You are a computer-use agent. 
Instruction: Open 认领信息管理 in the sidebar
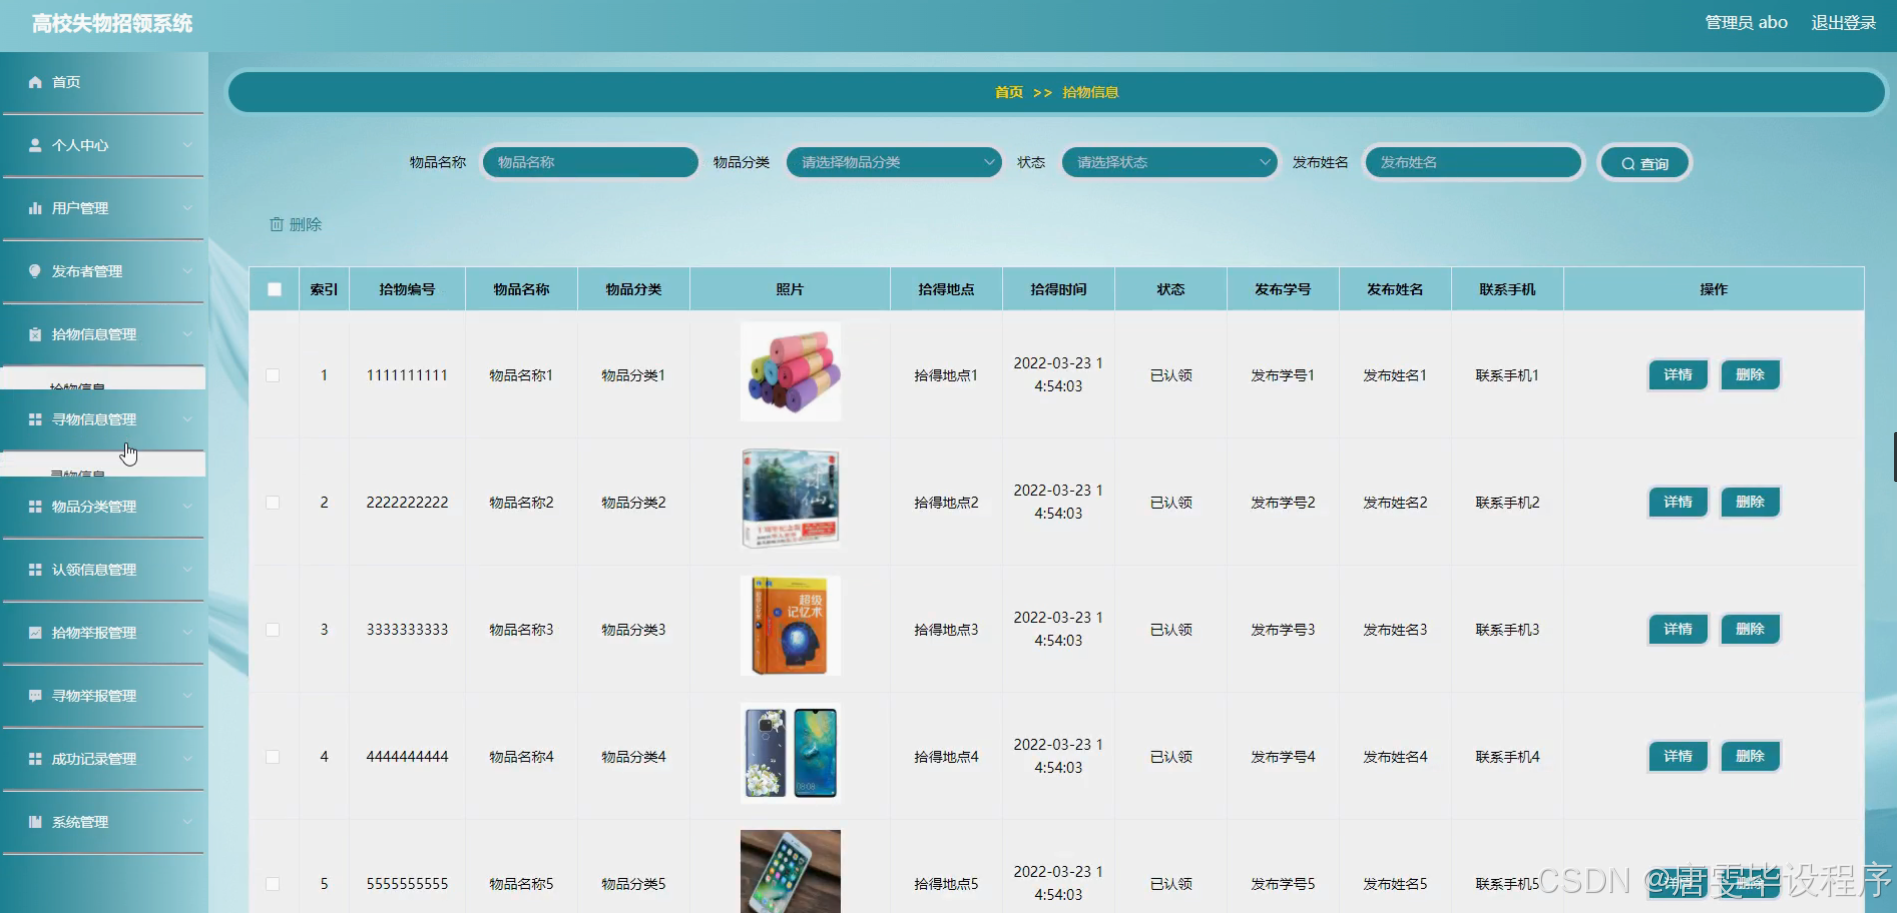pos(104,569)
